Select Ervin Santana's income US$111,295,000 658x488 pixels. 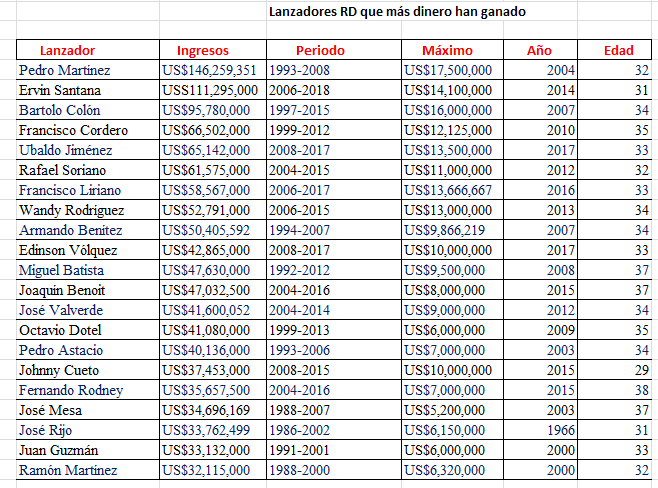point(211,90)
